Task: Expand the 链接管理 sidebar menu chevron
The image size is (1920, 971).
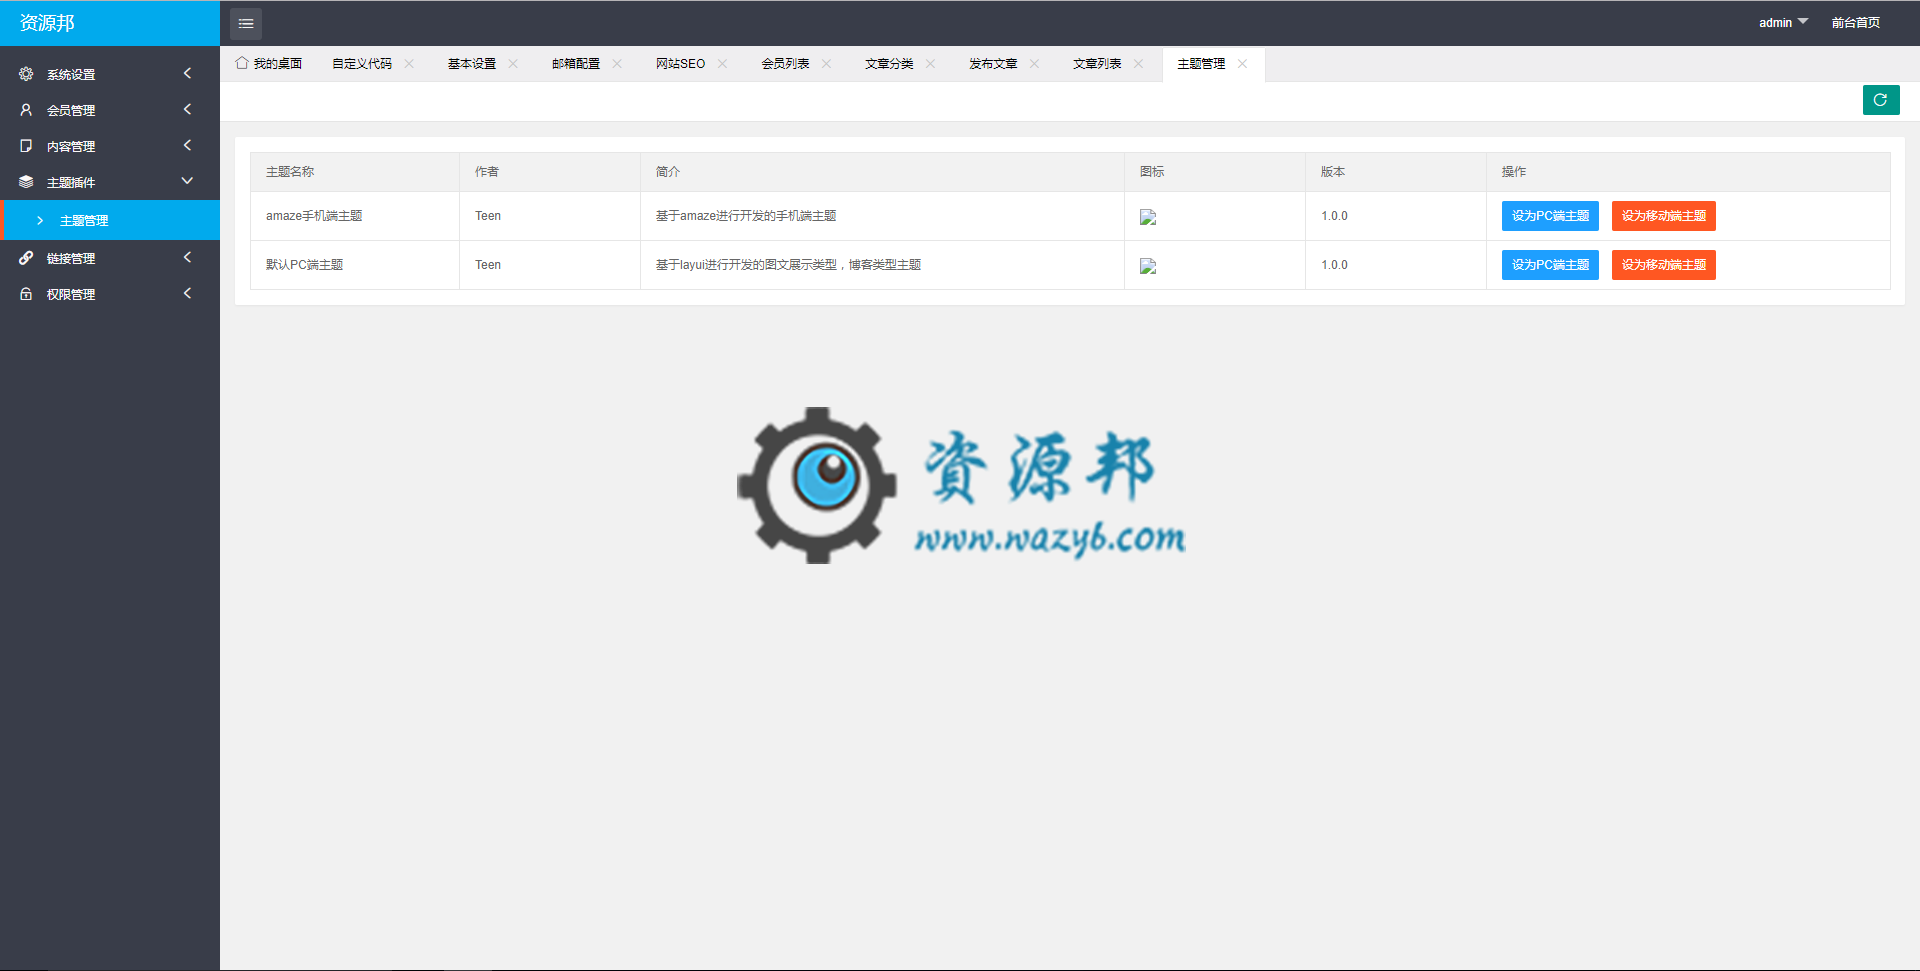Action: [x=187, y=257]
